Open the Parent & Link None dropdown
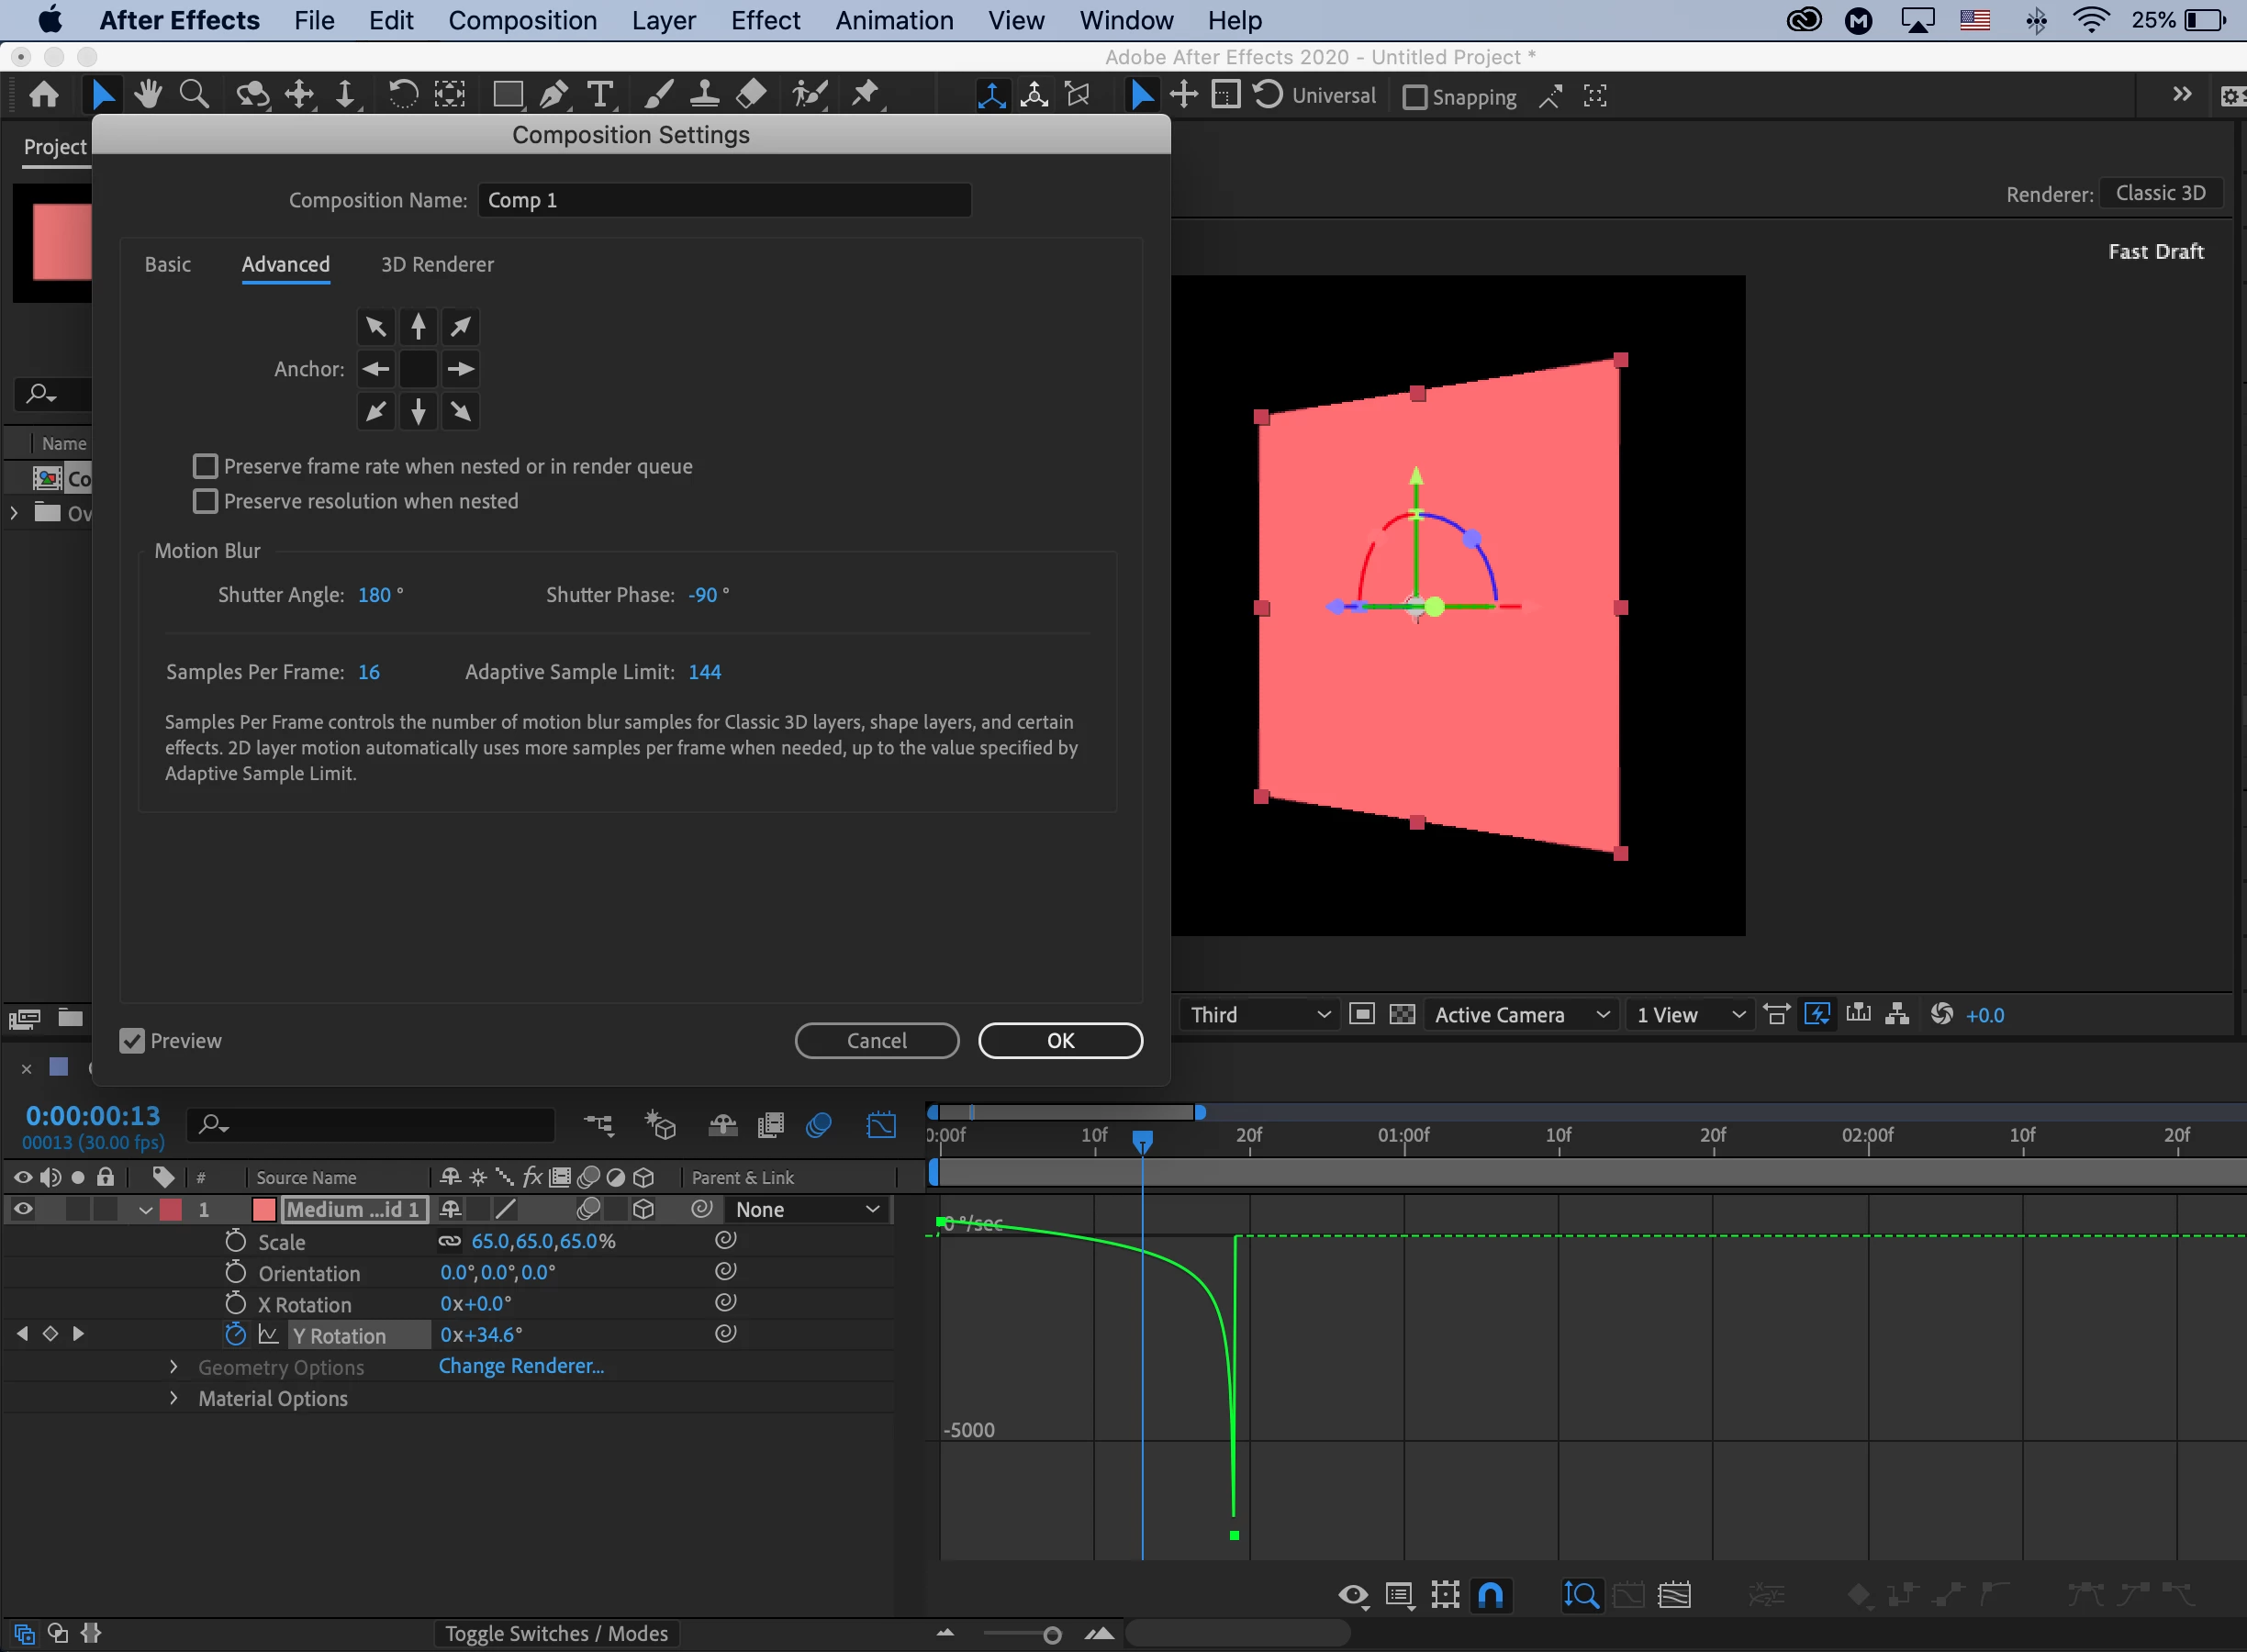This screenshot has width=2247, height=1652. (x=806, y=1210)
